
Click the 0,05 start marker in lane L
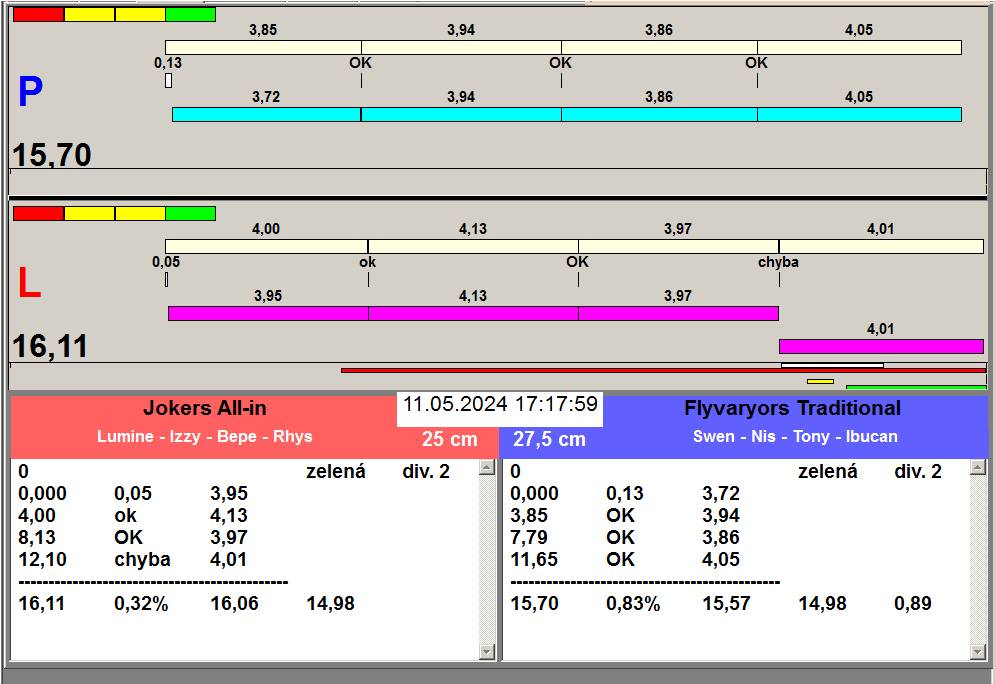point(166,279)
